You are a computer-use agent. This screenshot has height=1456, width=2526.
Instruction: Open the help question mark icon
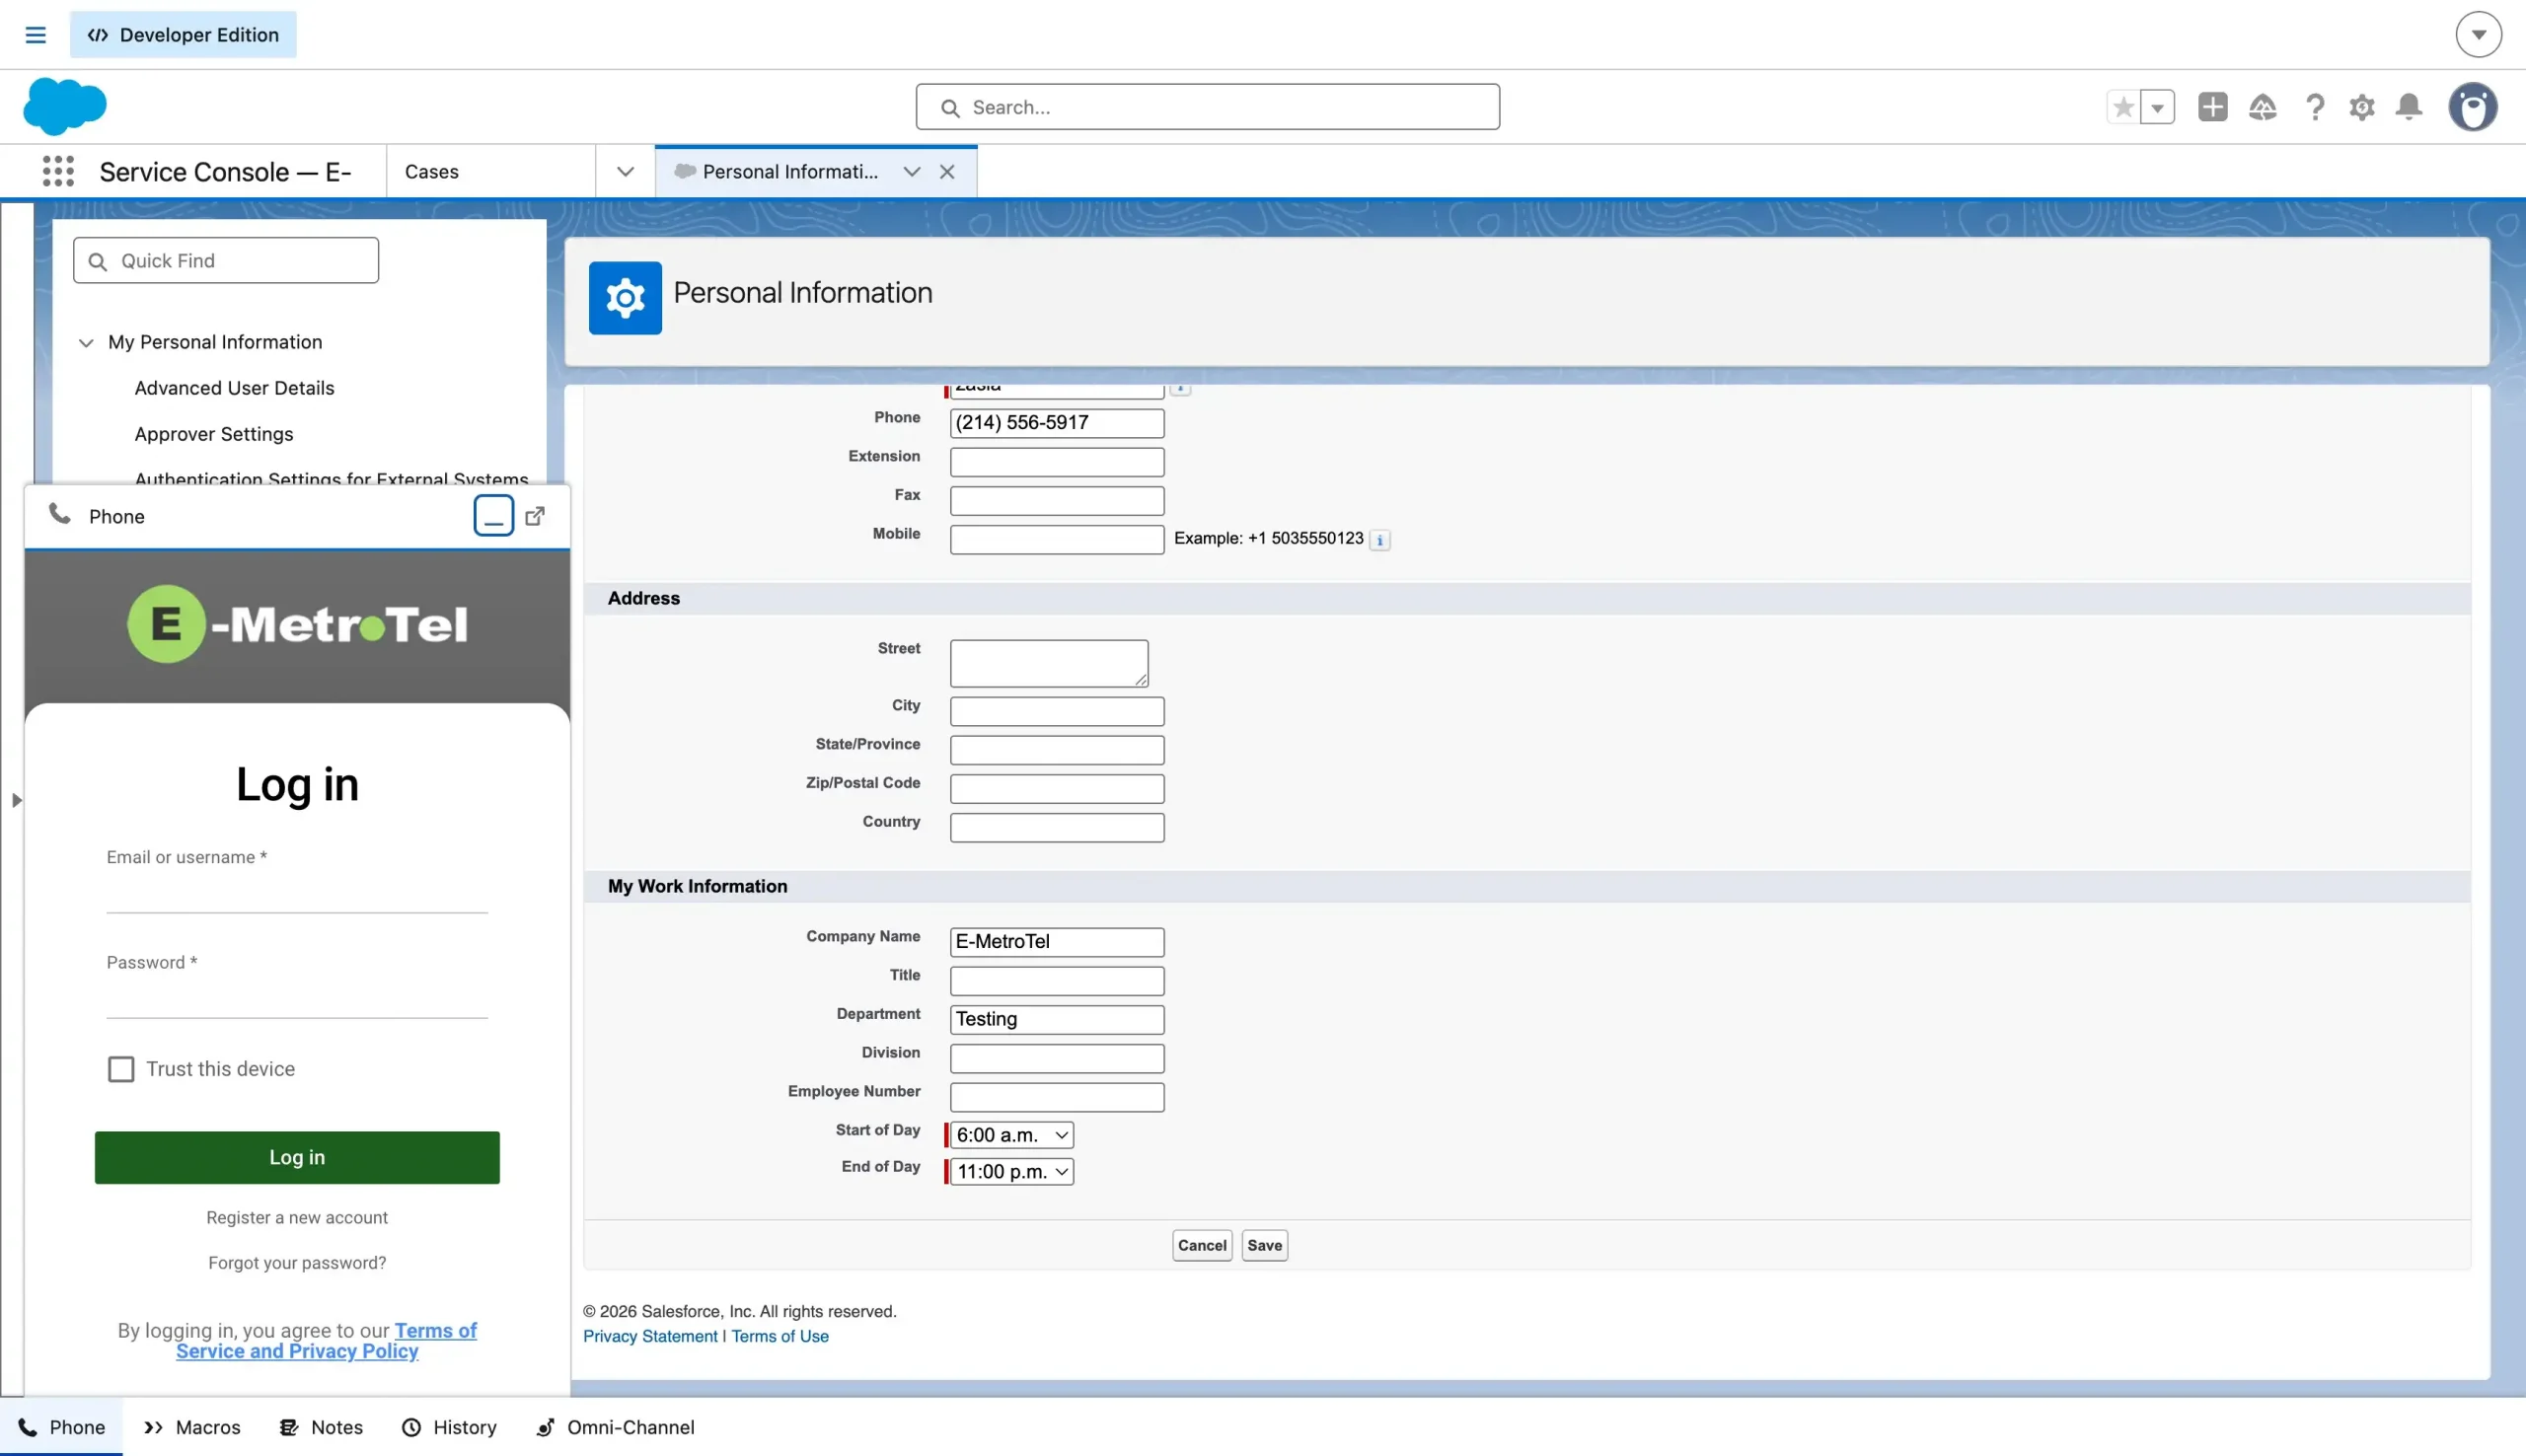tap(2314, 107)
